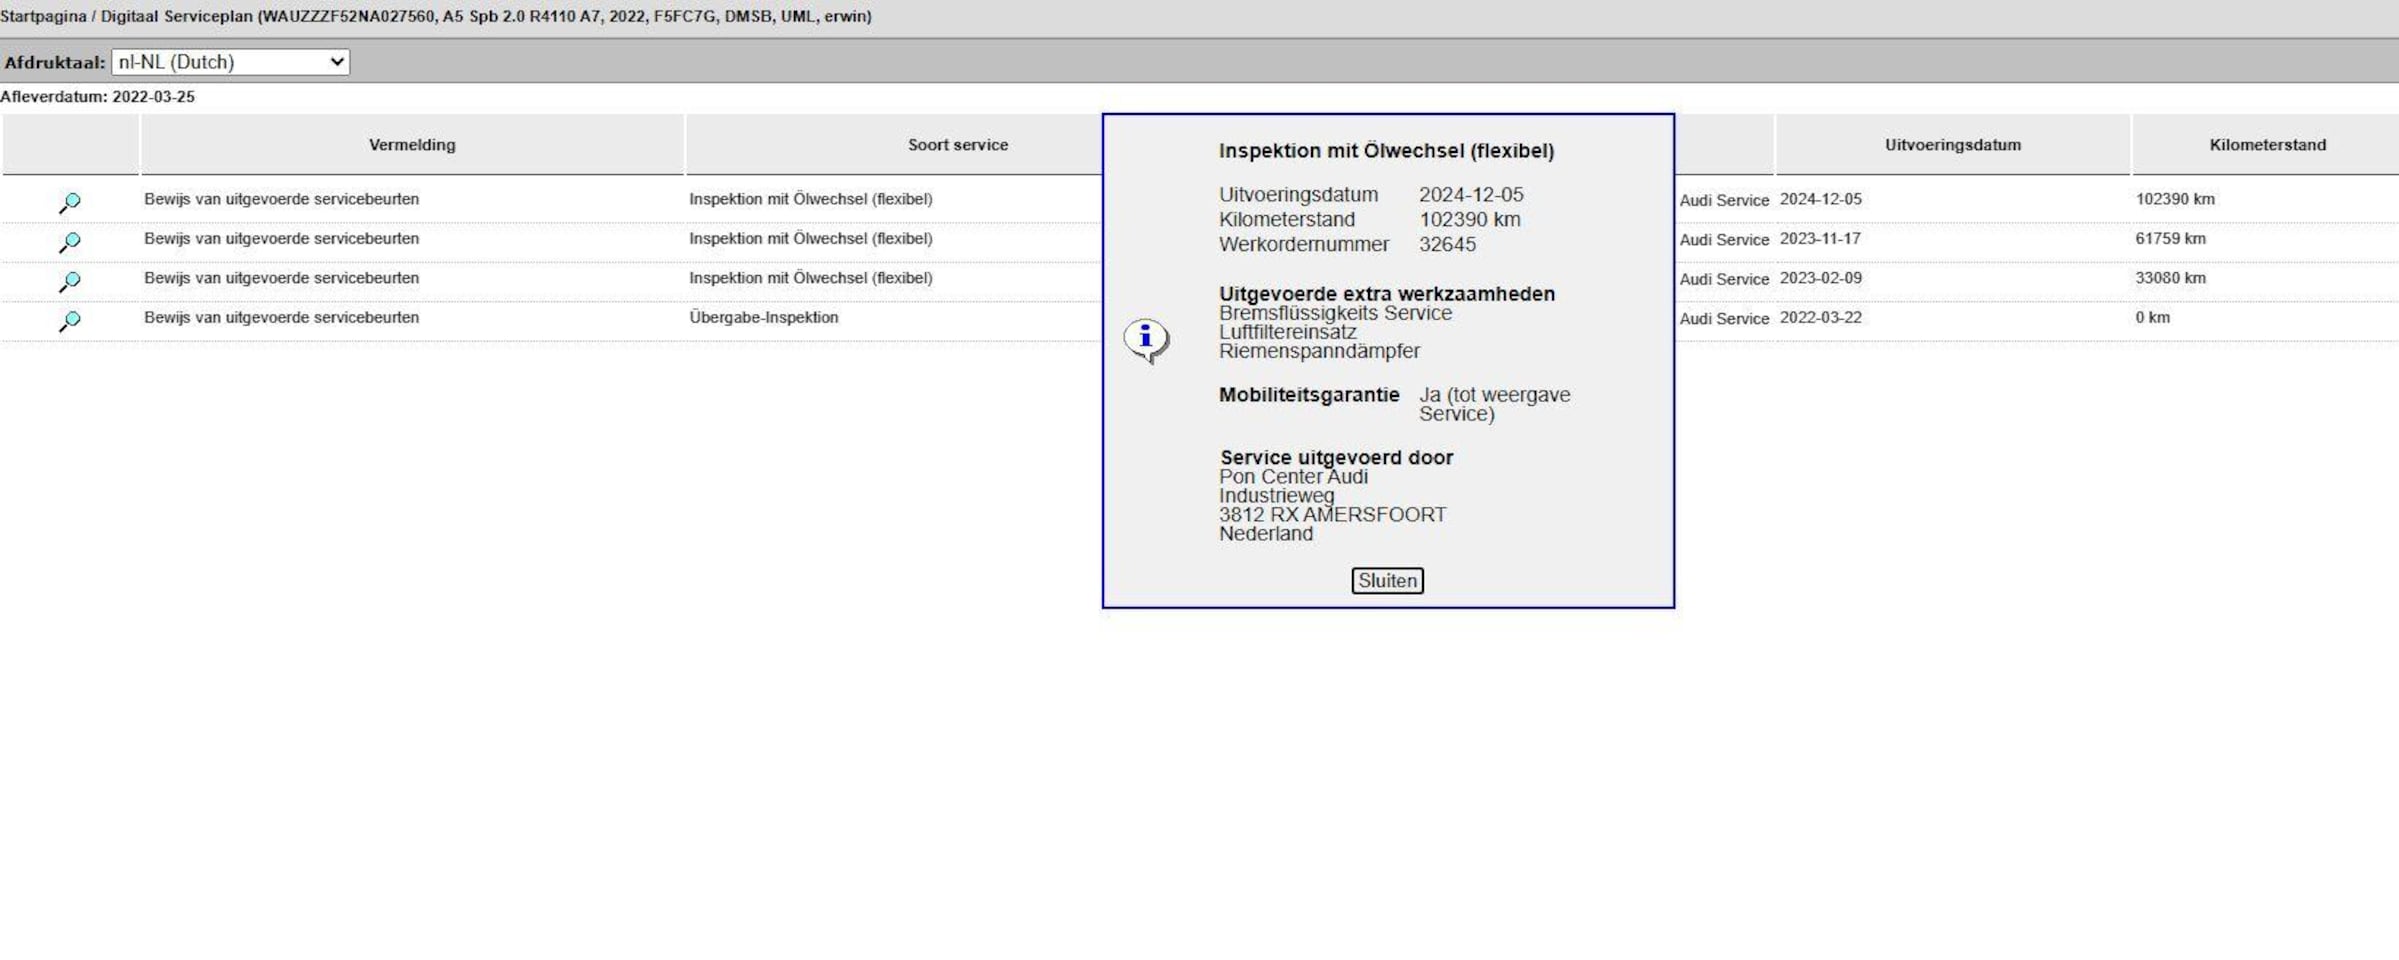The image size is (2399, 960).
Task: Click magnifier icon in the 61759 km row
Action: tap(69, 242)
